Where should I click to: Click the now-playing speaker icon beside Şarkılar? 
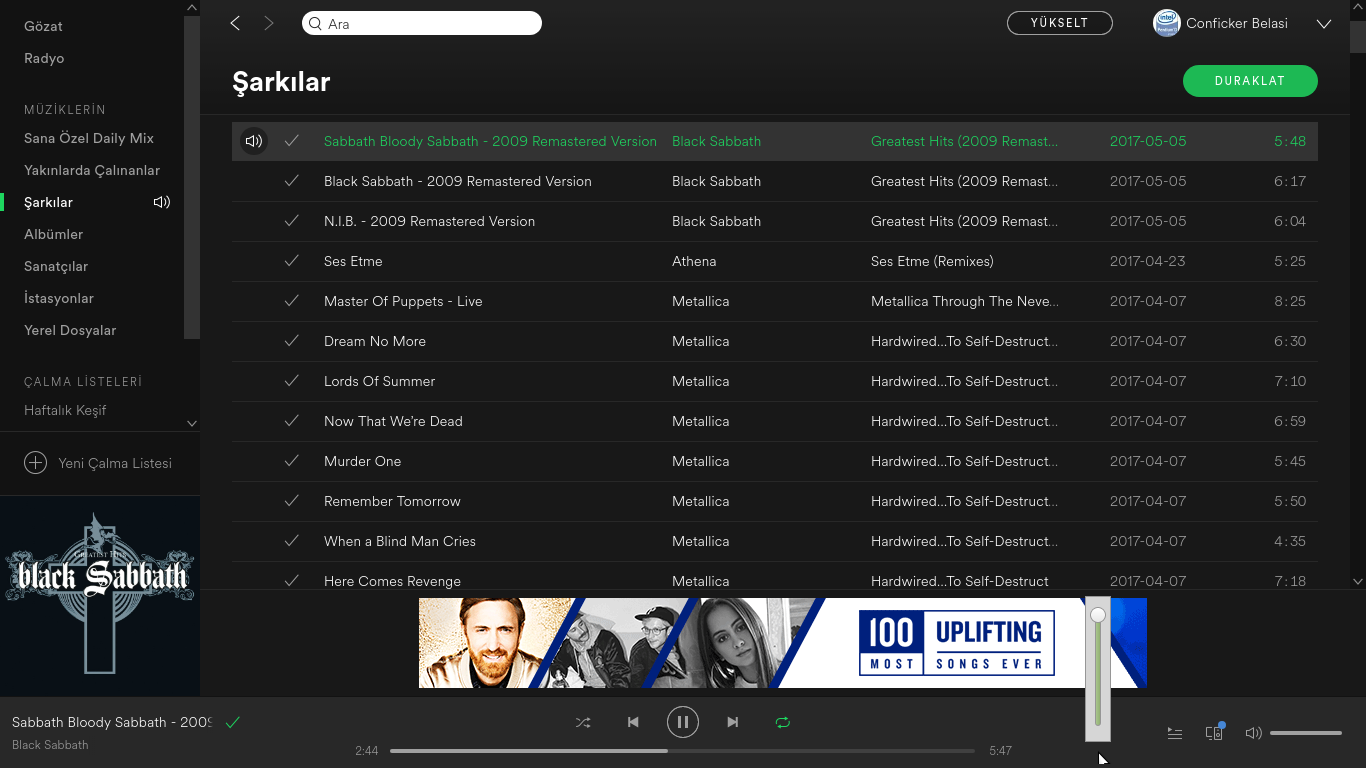162,202
